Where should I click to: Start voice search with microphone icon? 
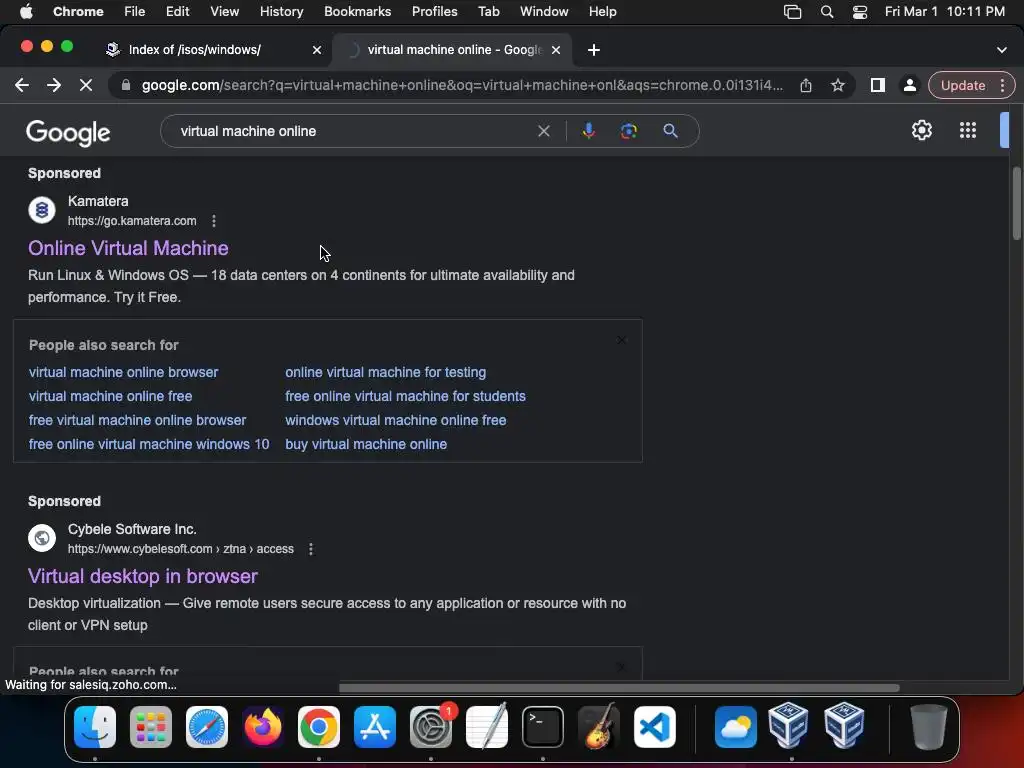point(588,131)
